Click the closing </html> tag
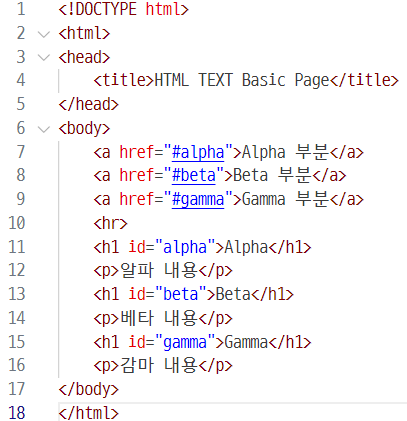This screenshot has width=407, height=421. [89, 413]
